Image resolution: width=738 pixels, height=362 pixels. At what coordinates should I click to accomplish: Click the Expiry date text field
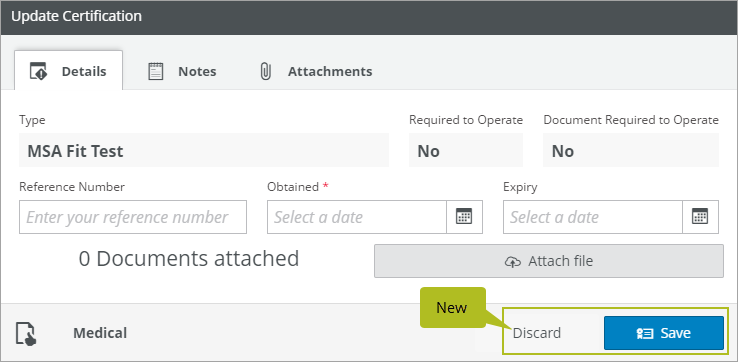coord(593,217)
